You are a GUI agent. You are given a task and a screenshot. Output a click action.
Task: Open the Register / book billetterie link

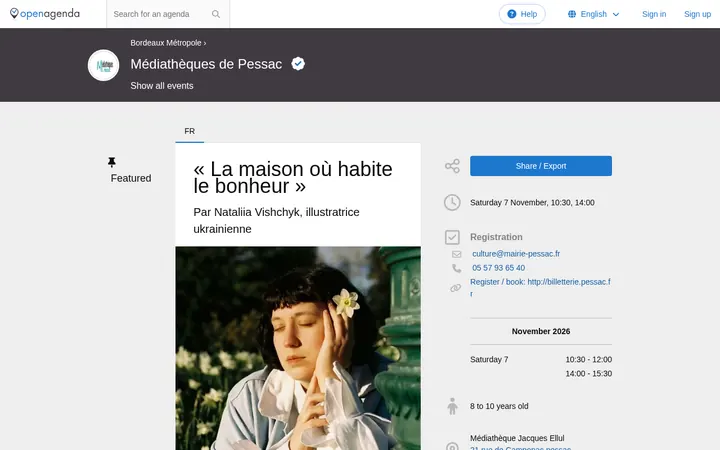click(x=540, y=287)
